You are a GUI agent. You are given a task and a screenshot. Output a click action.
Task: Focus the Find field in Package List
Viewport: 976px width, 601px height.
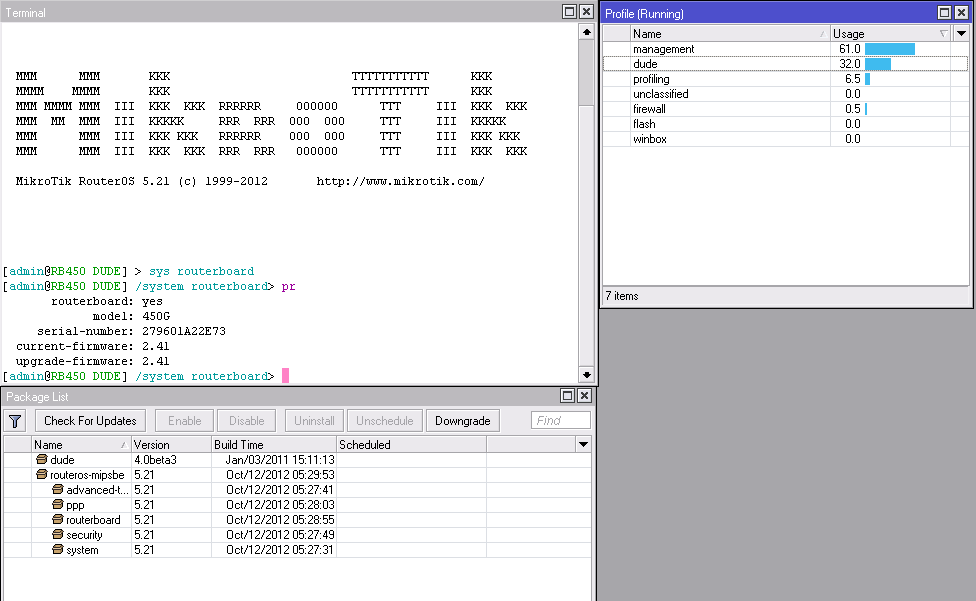(x=560, y=421)
